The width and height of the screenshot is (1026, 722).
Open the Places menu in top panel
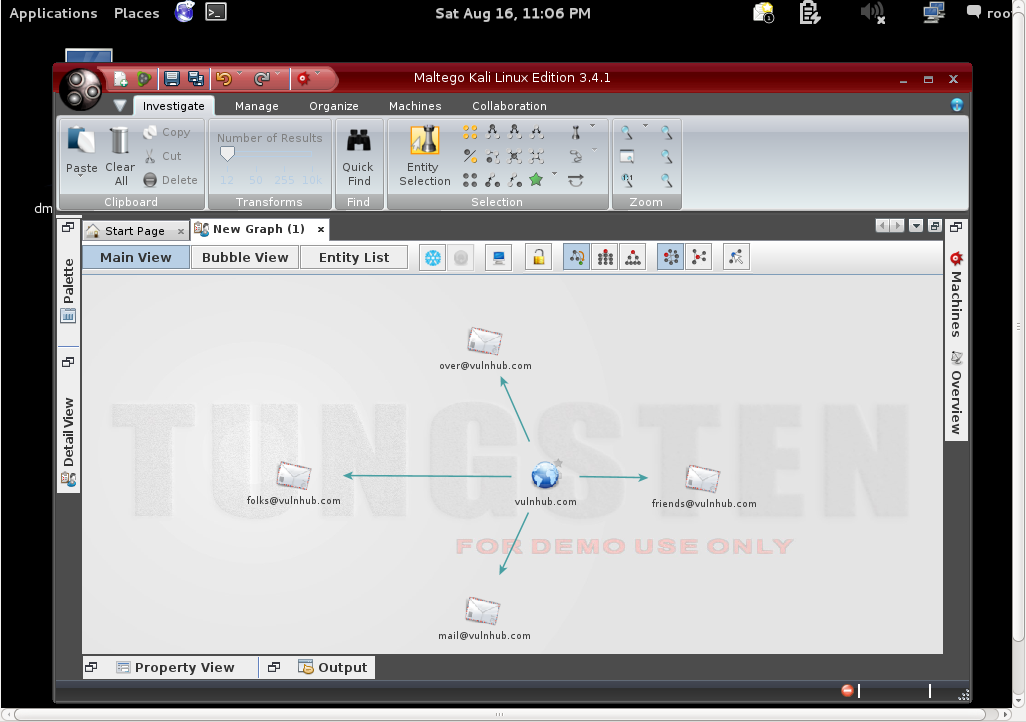[x=137, y=13]
